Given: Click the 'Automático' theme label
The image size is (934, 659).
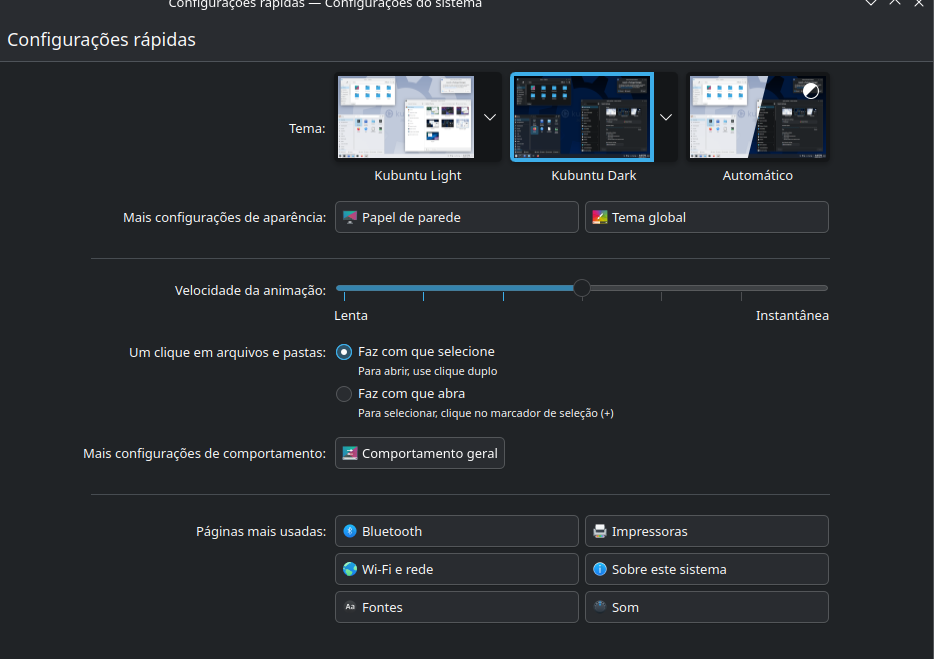Looking at the screenshot, I should [758, 175].
